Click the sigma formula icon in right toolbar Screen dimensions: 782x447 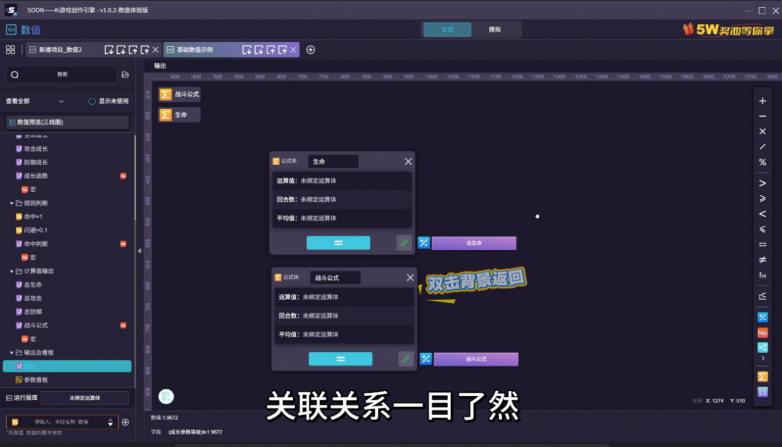762,376
